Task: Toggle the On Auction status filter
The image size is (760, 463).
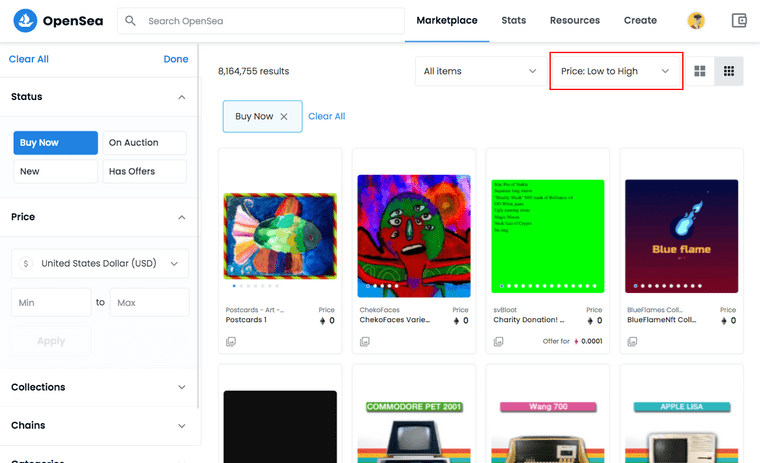Action: [x=144, y=143]
